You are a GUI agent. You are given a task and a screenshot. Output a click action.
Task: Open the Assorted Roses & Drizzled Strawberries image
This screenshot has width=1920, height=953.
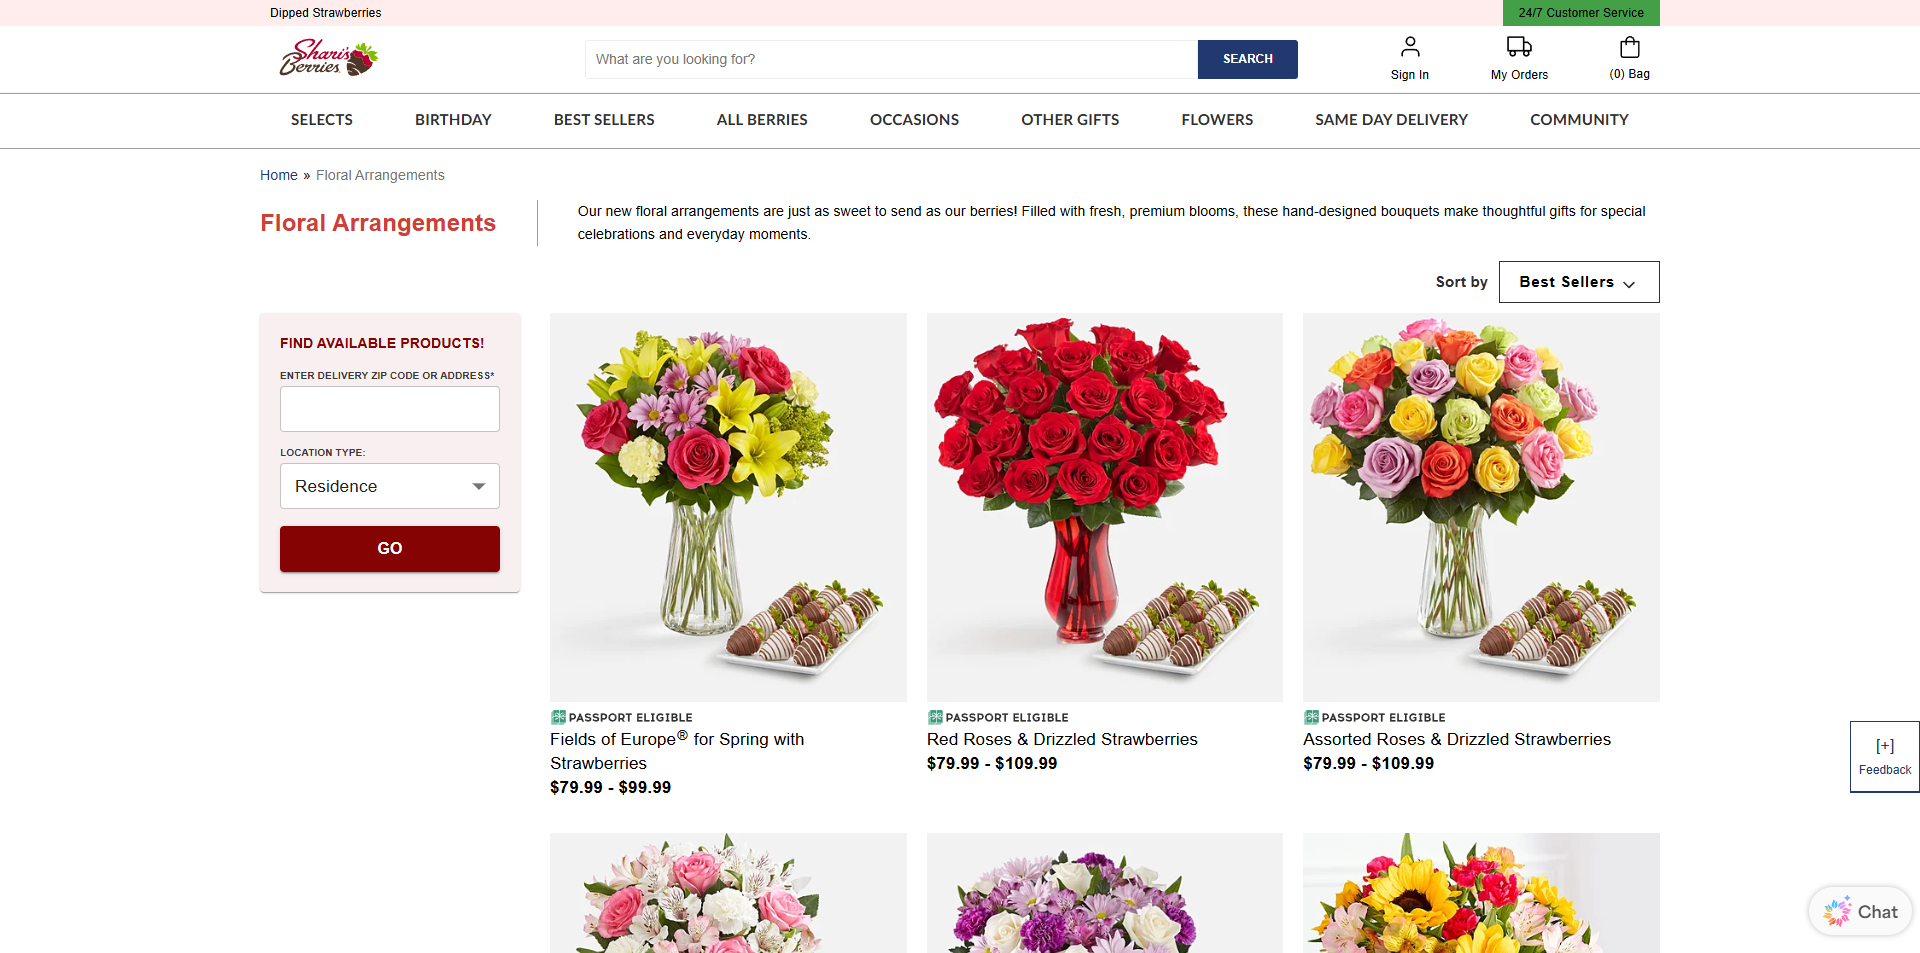pyautogui.click(x=1481, y=507)
